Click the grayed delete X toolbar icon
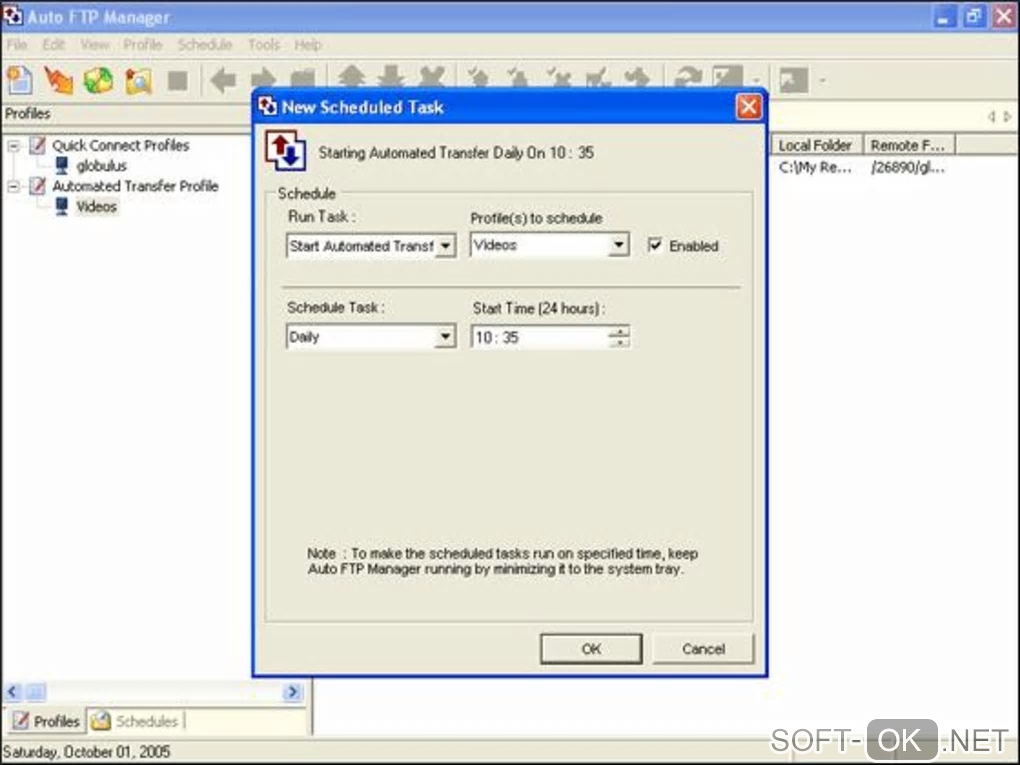Viewport: 1020px width, 765px height. tap(431, 76)
